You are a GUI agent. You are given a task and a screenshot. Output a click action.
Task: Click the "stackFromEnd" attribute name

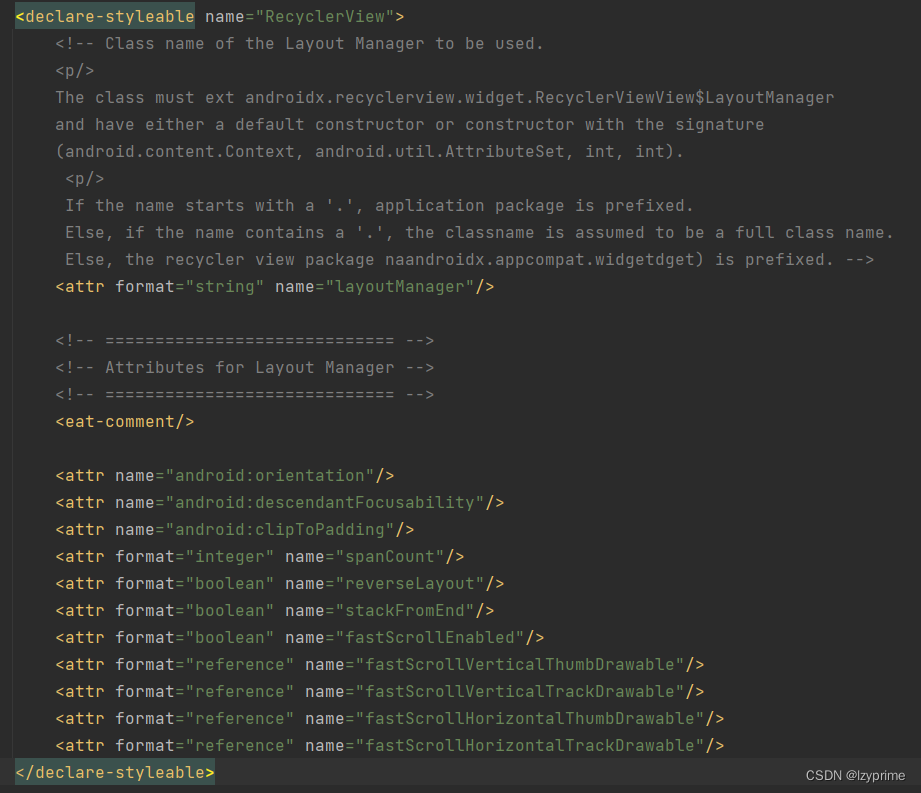coord(409,610)
